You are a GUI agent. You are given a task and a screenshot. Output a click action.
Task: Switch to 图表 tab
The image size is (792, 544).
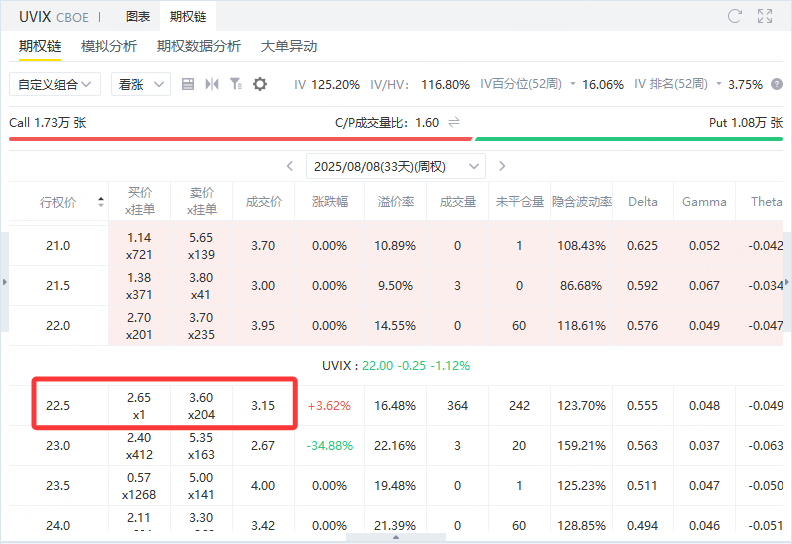click(138, 17)
